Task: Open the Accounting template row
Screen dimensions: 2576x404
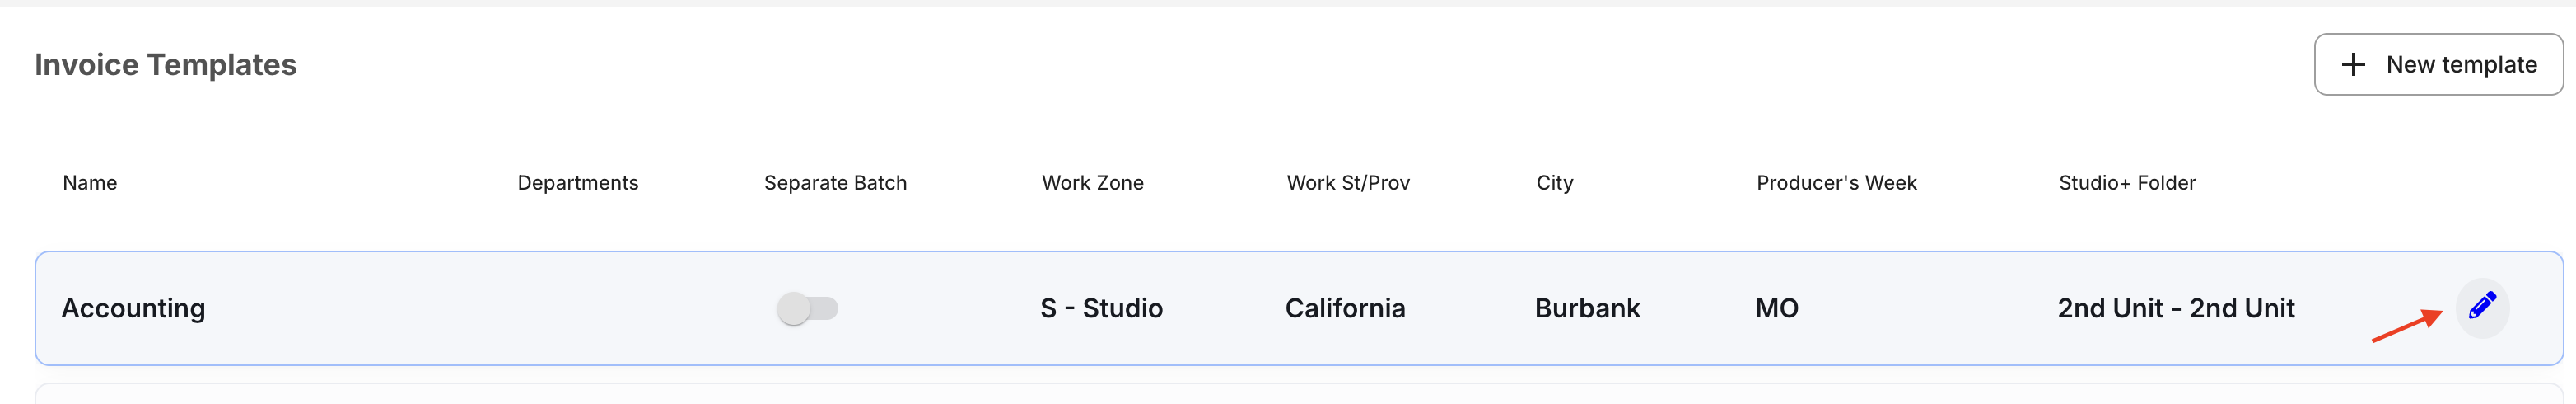Action: pos(1298,308)
